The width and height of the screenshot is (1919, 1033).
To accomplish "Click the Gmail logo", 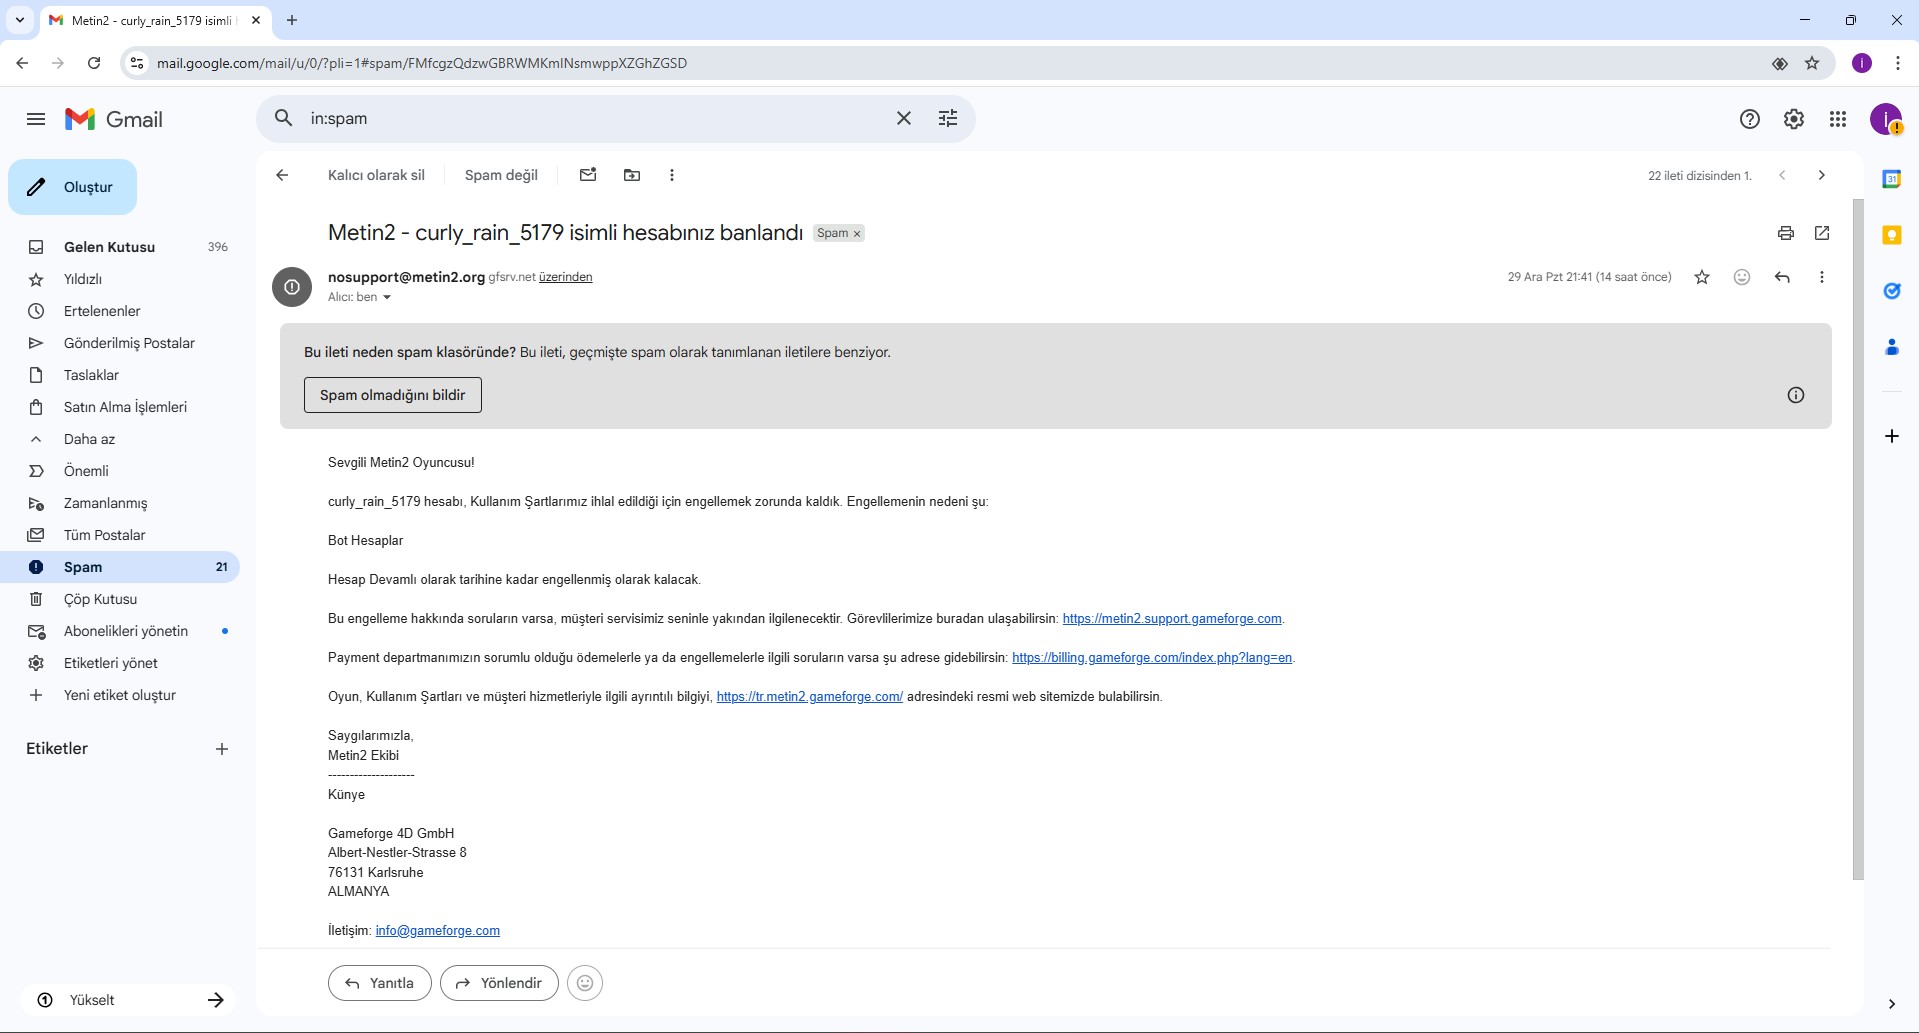I will (114, 119).
